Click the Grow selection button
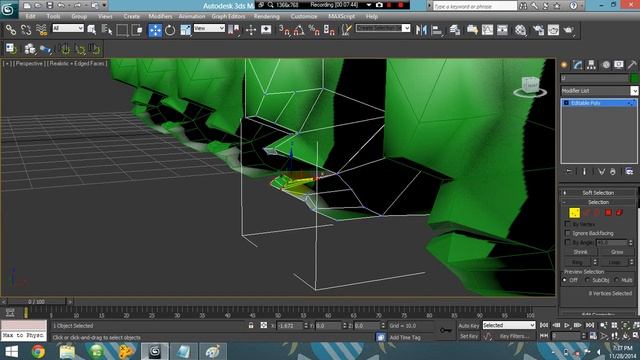Screen dimensions: 640x360 617,252
